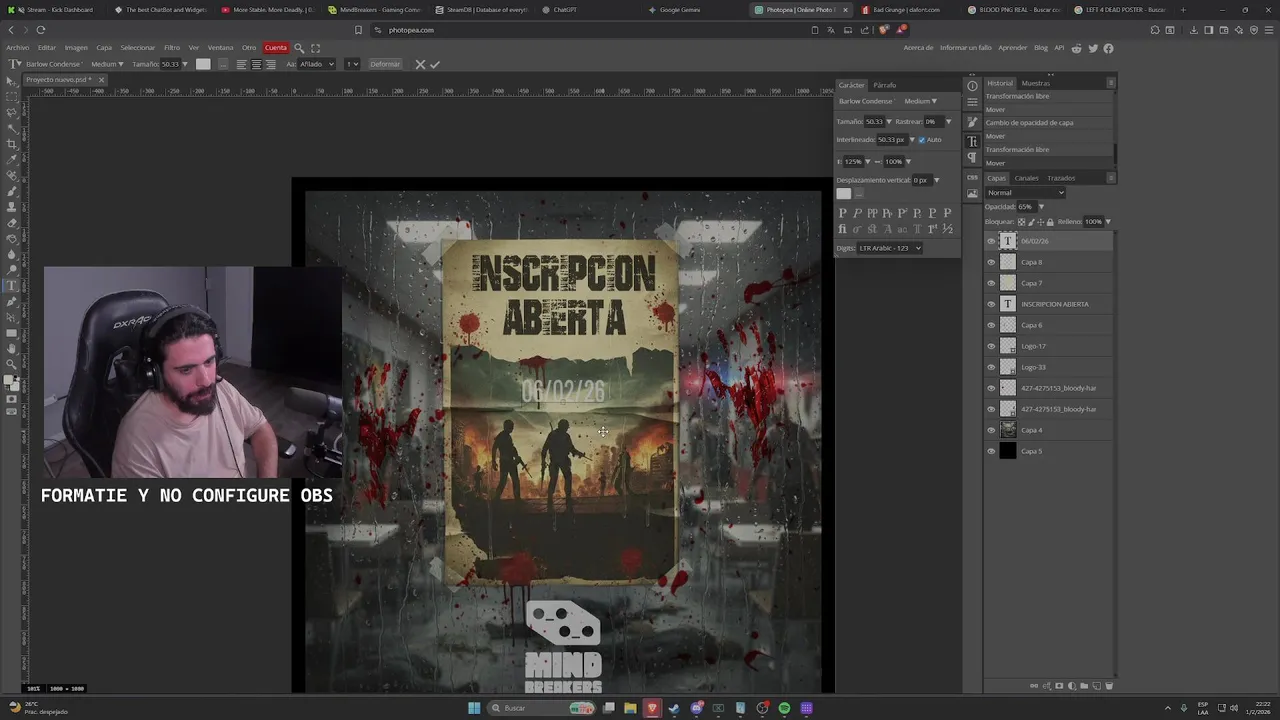Confirm the text edit with the checkmark

pyautogui.click(x=435, y=64)
